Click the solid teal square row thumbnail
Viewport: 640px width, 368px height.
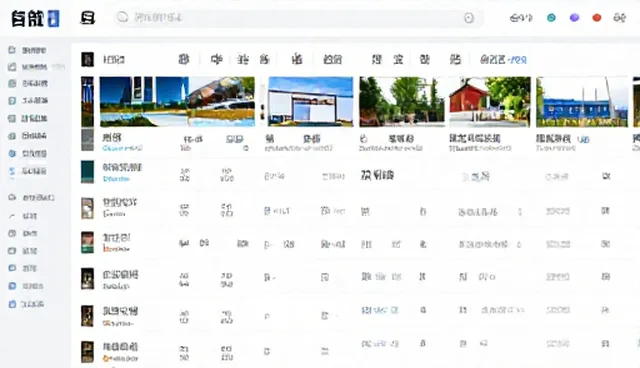point(87,172)
